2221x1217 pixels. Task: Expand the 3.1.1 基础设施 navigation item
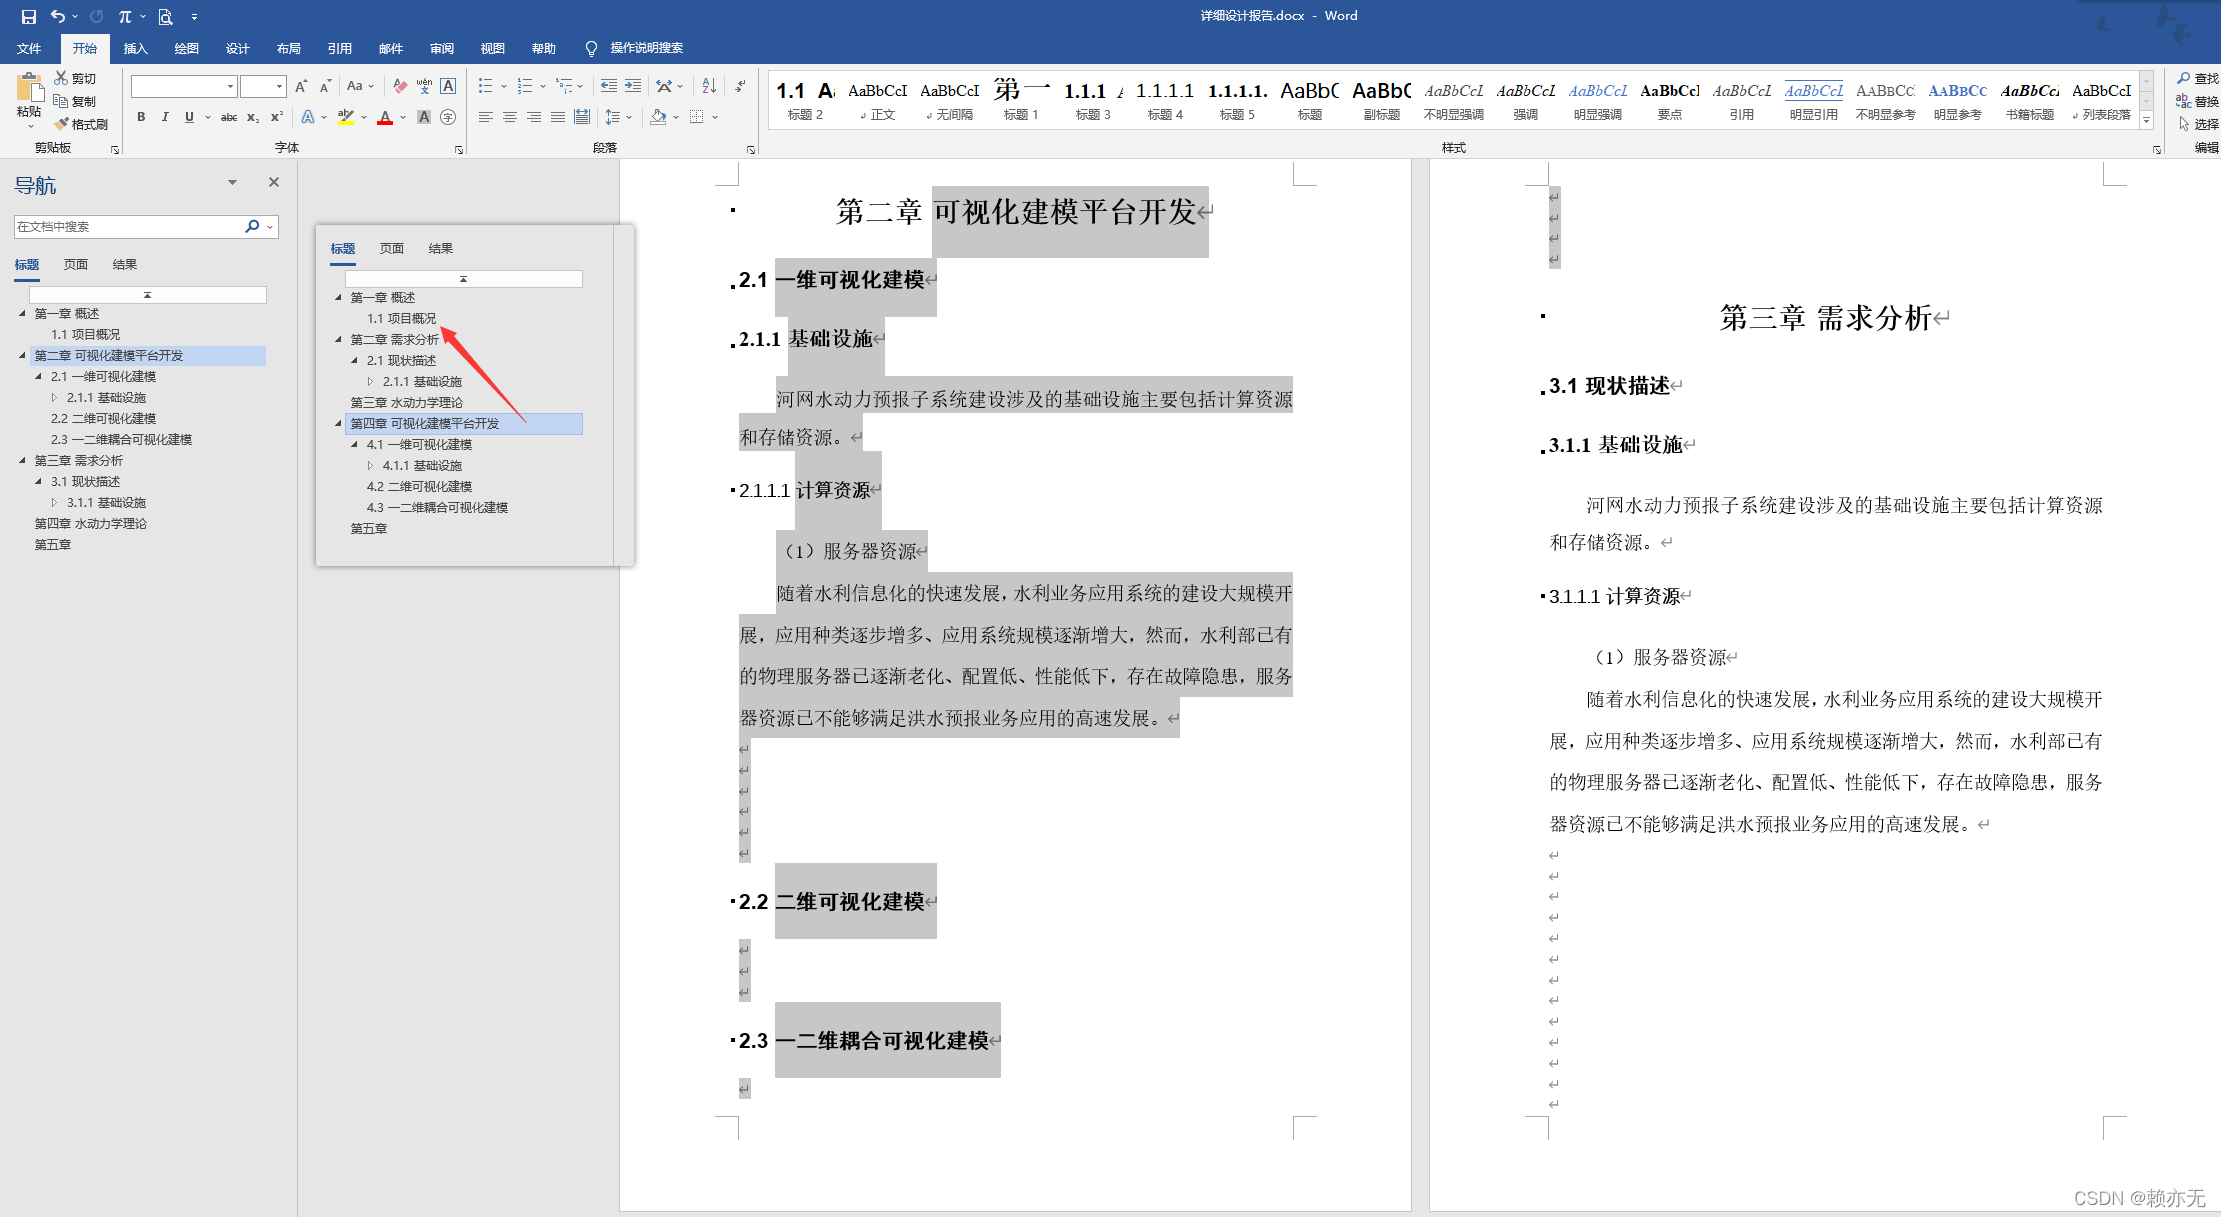pyautogui.click(x=55, y=502)
